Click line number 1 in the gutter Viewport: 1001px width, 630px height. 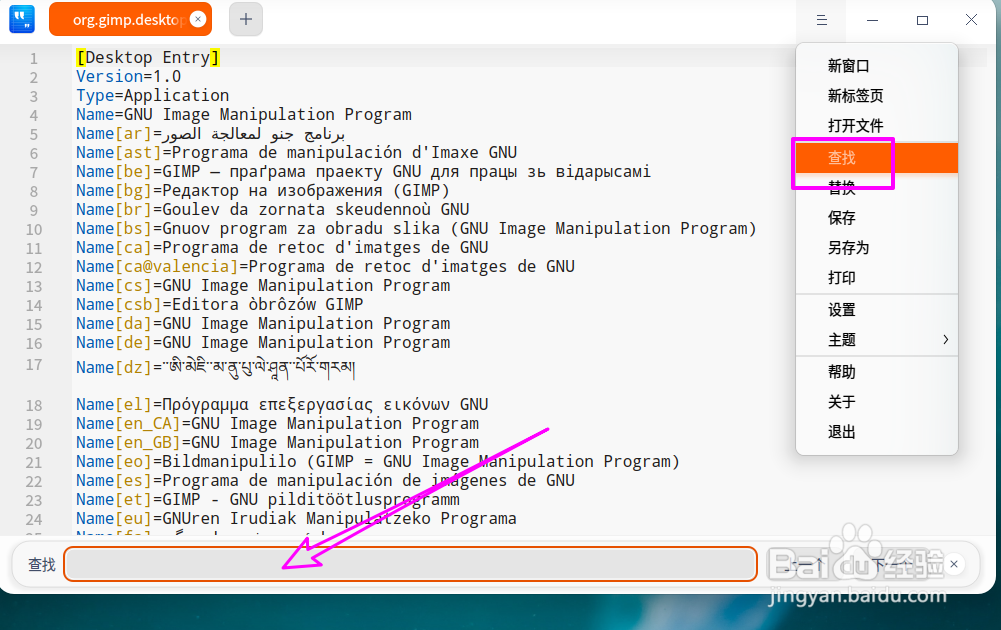click(33, 59)
